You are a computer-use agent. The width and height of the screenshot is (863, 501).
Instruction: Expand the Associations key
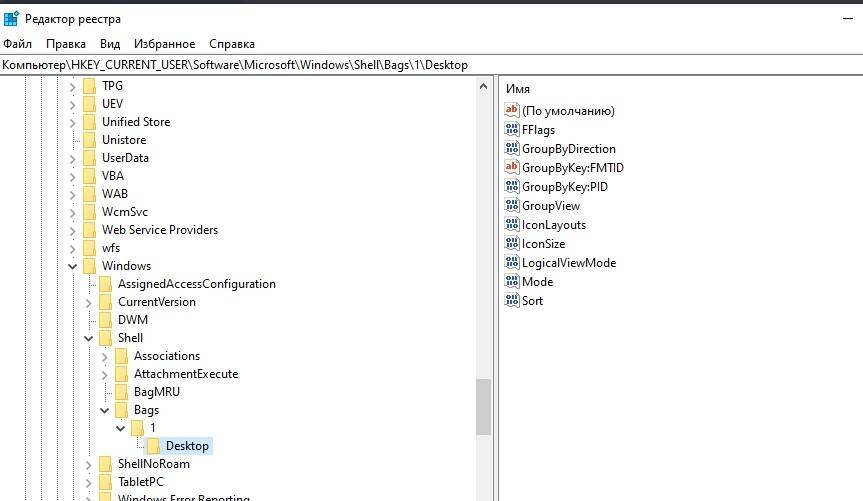(x=105, y=356)
